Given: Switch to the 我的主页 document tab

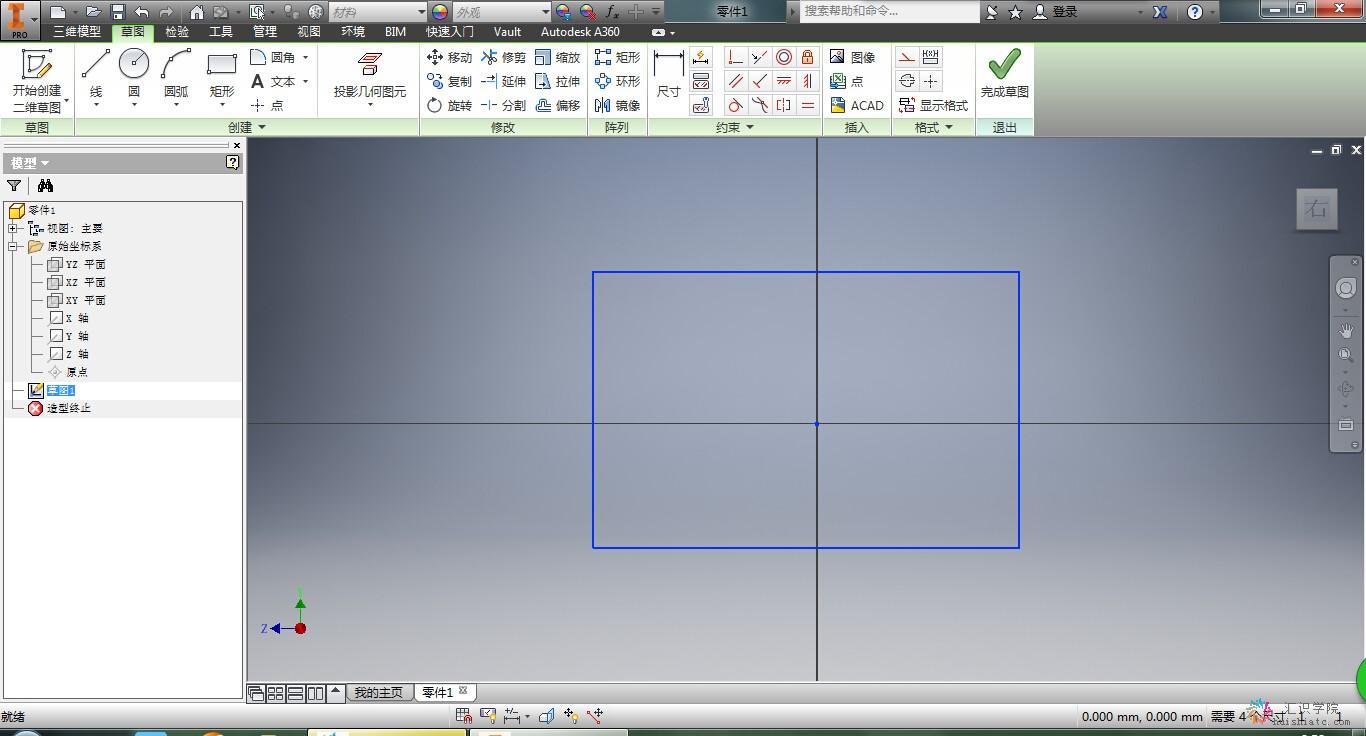Looking at the screenshot, I should (379, 692).
